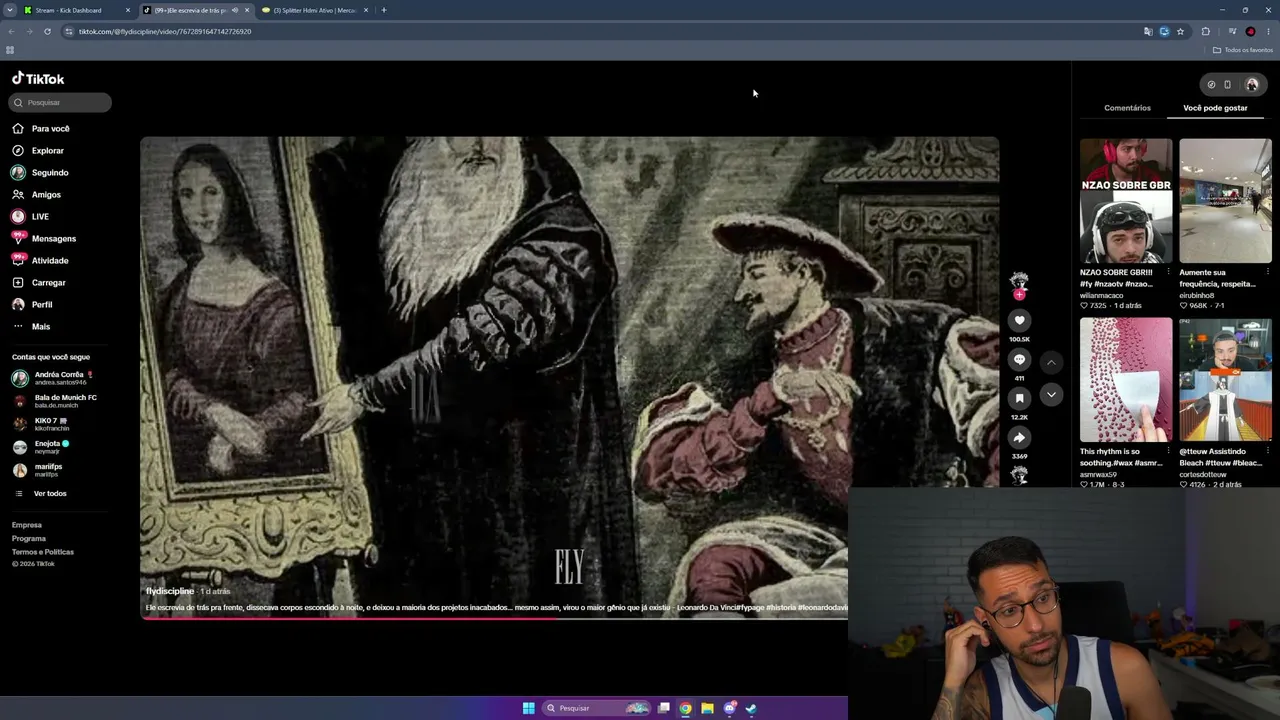
Task: Open the Atividade notifications
Action: 40,261
